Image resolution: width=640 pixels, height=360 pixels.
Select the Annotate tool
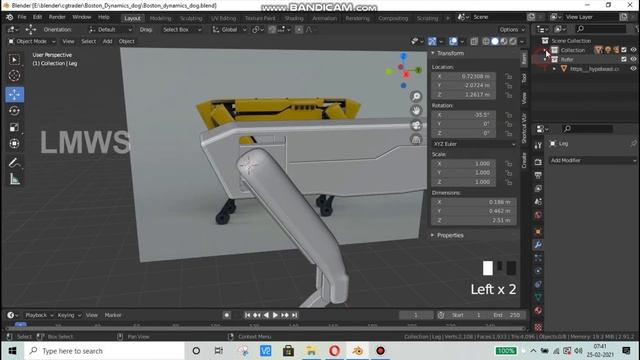pos(14,163)
